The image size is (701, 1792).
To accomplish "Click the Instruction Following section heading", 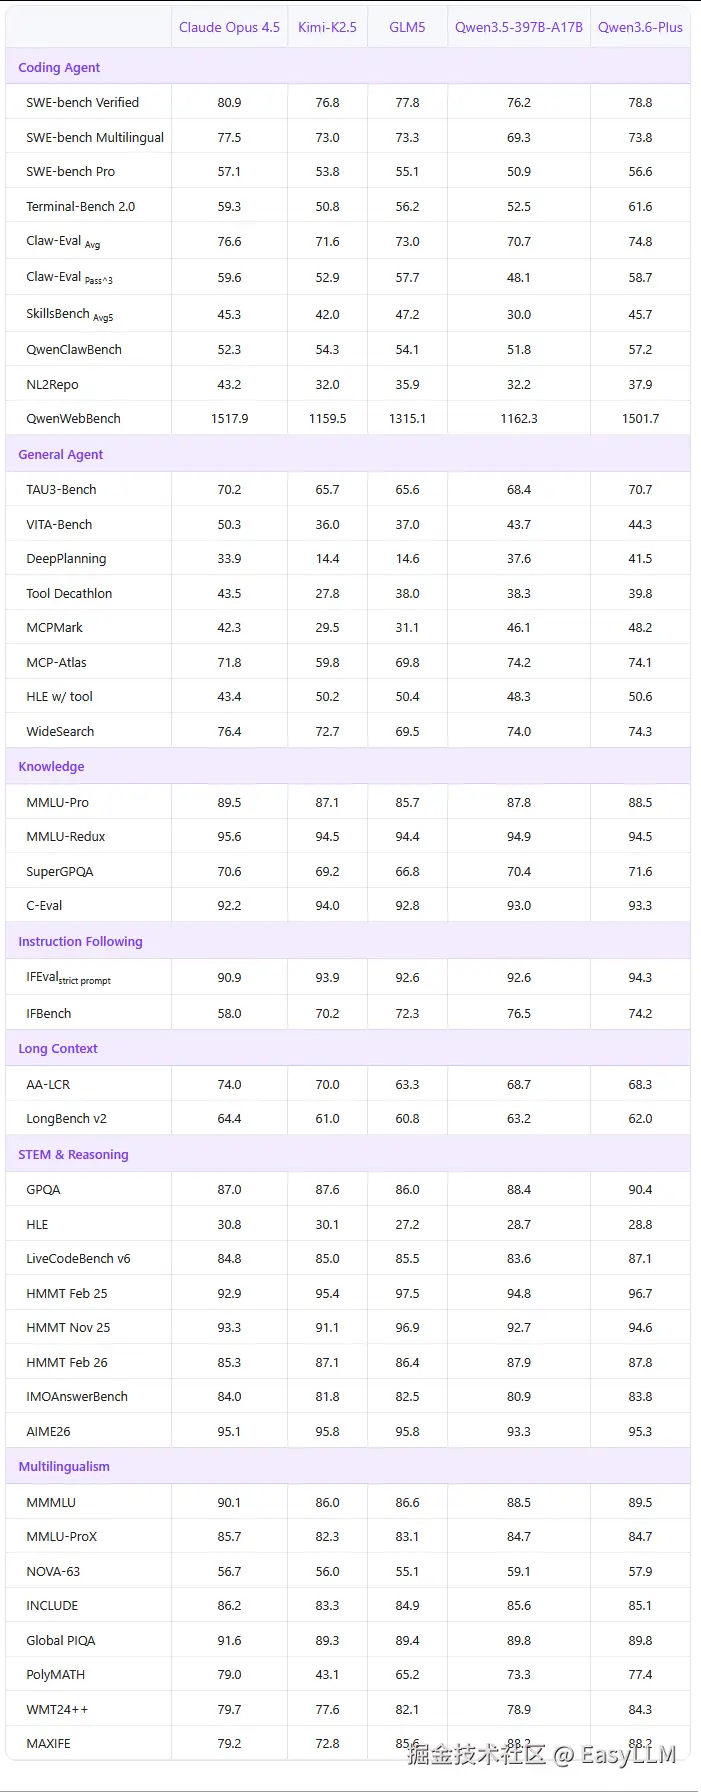I will click(x=80, y=941).
